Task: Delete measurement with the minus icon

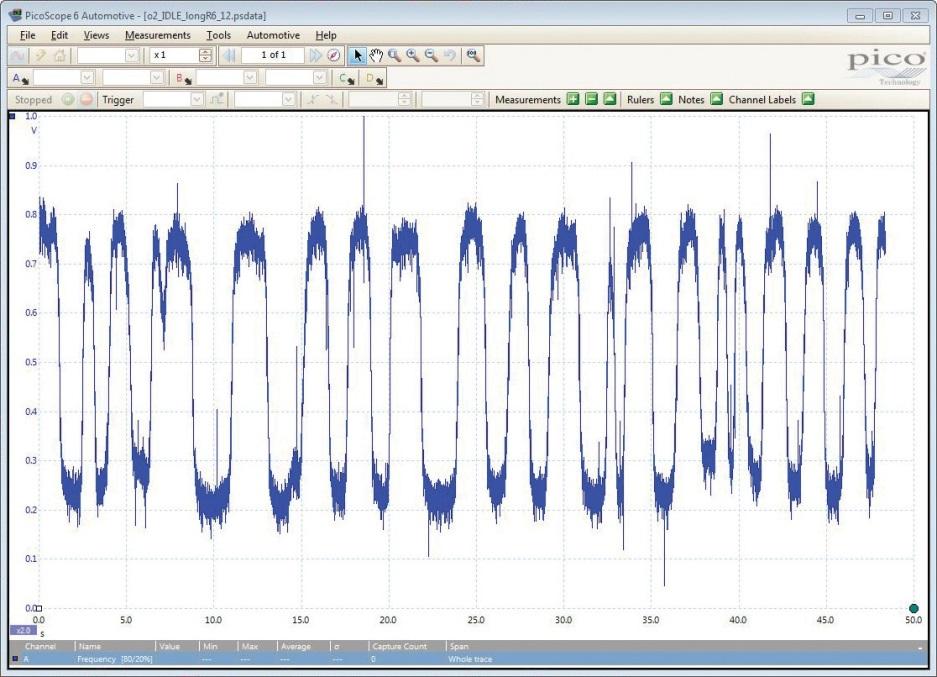Action: click(591, 99)
